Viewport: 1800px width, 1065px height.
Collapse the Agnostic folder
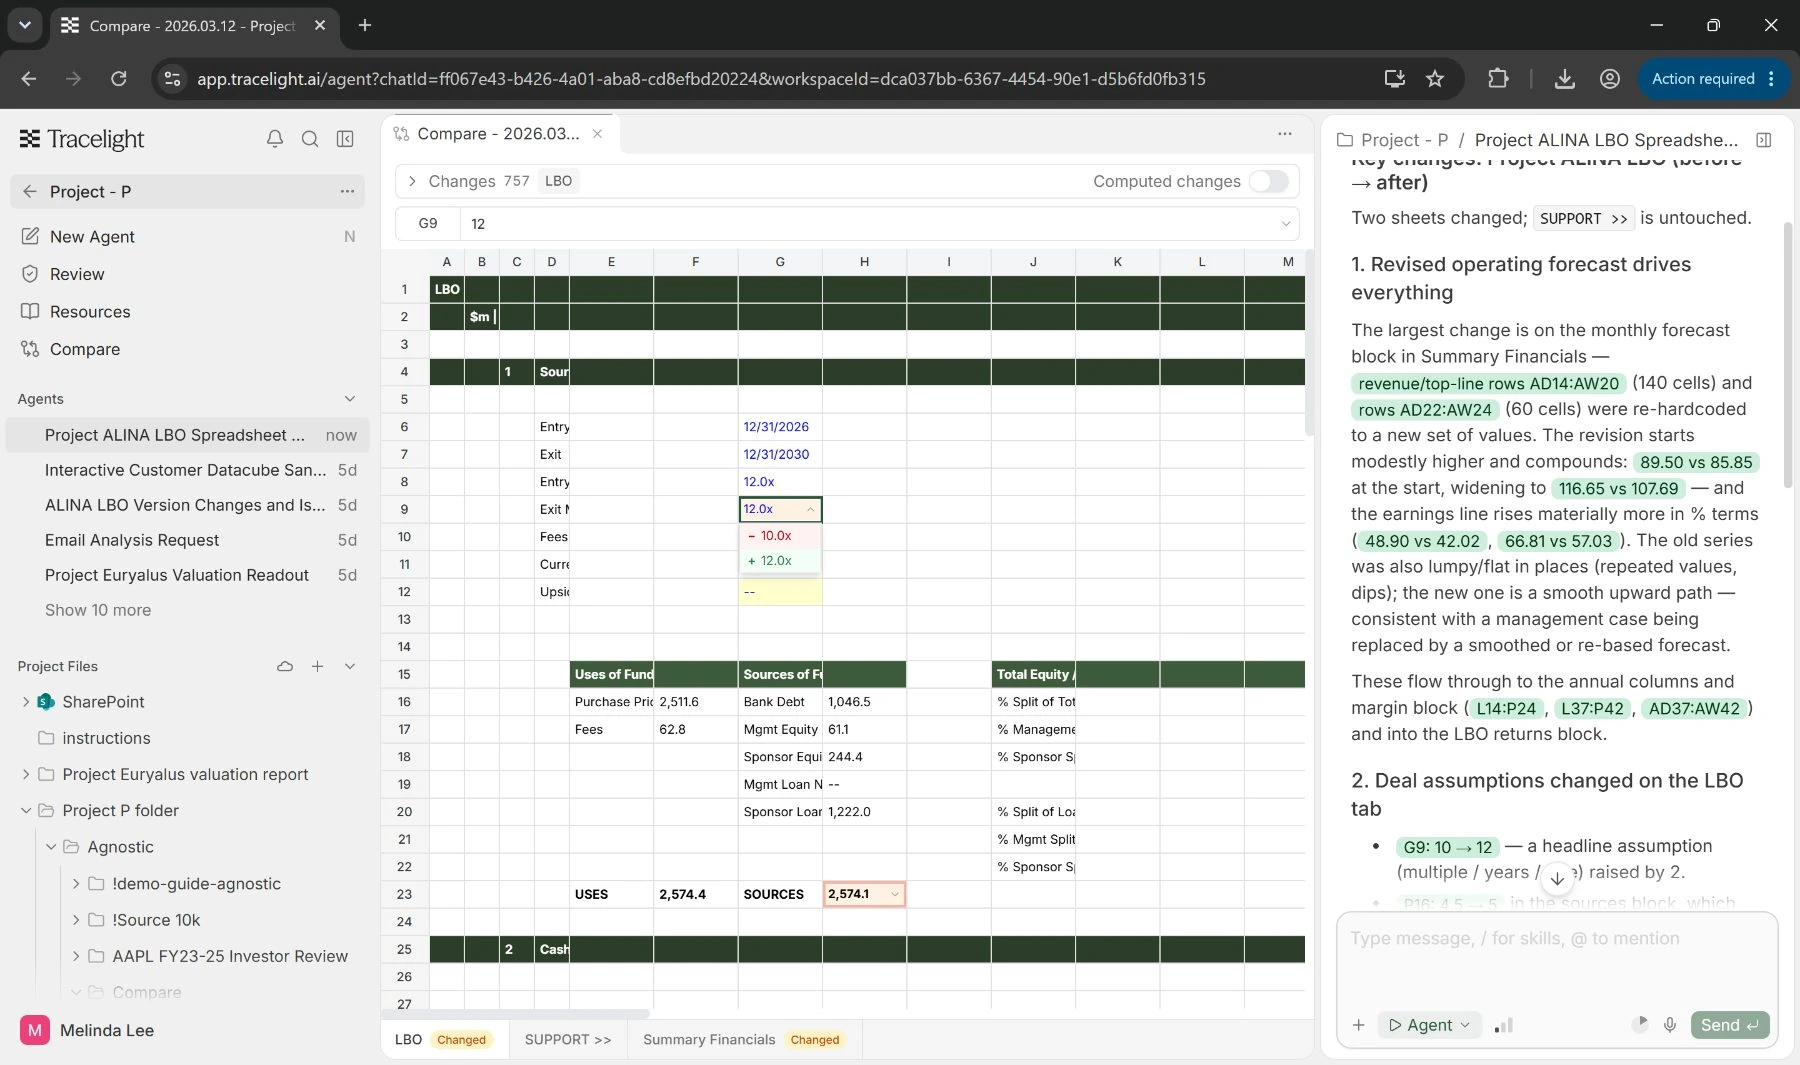click(51, 847)
